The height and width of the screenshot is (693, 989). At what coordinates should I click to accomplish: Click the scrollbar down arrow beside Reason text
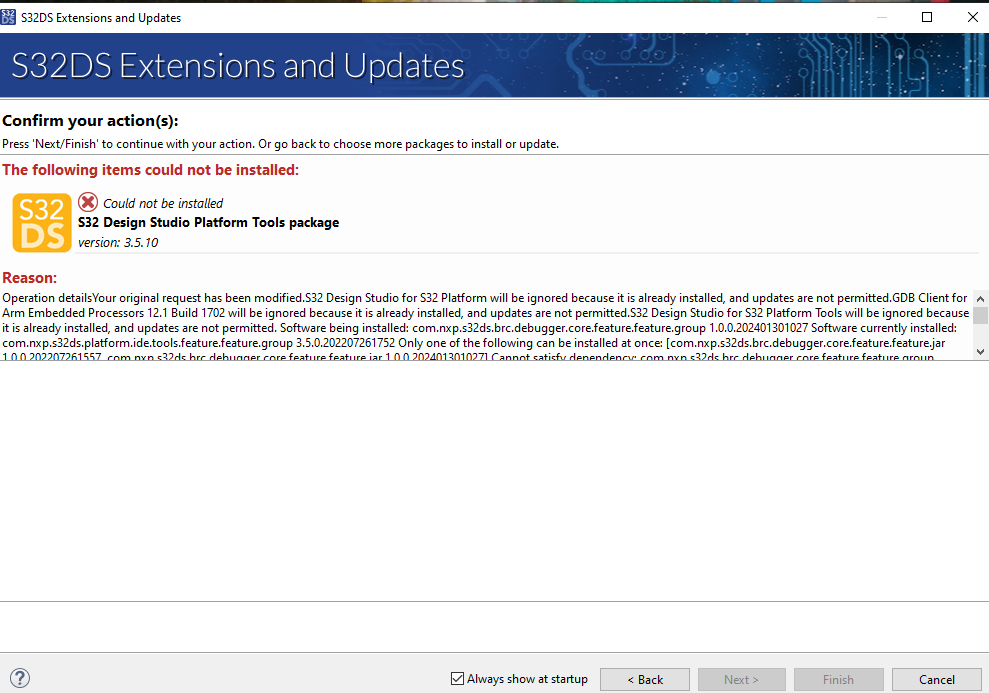981,351
